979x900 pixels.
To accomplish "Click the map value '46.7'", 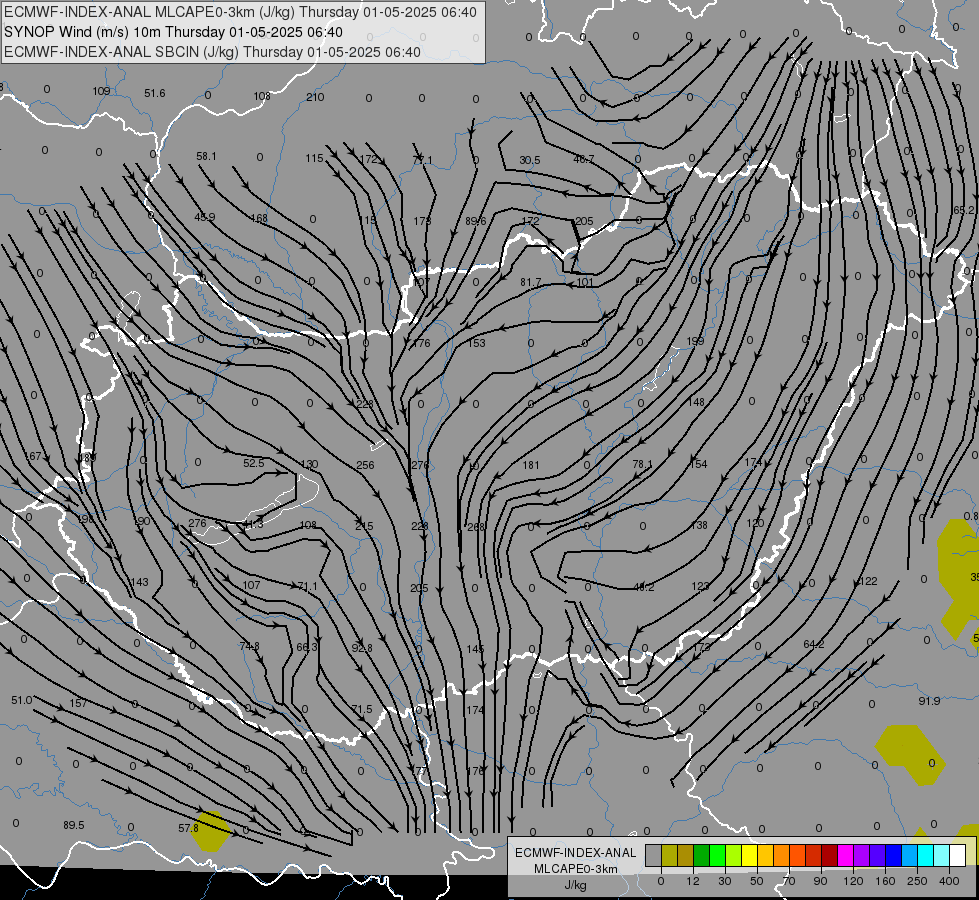I will click(x=584, y=160).
